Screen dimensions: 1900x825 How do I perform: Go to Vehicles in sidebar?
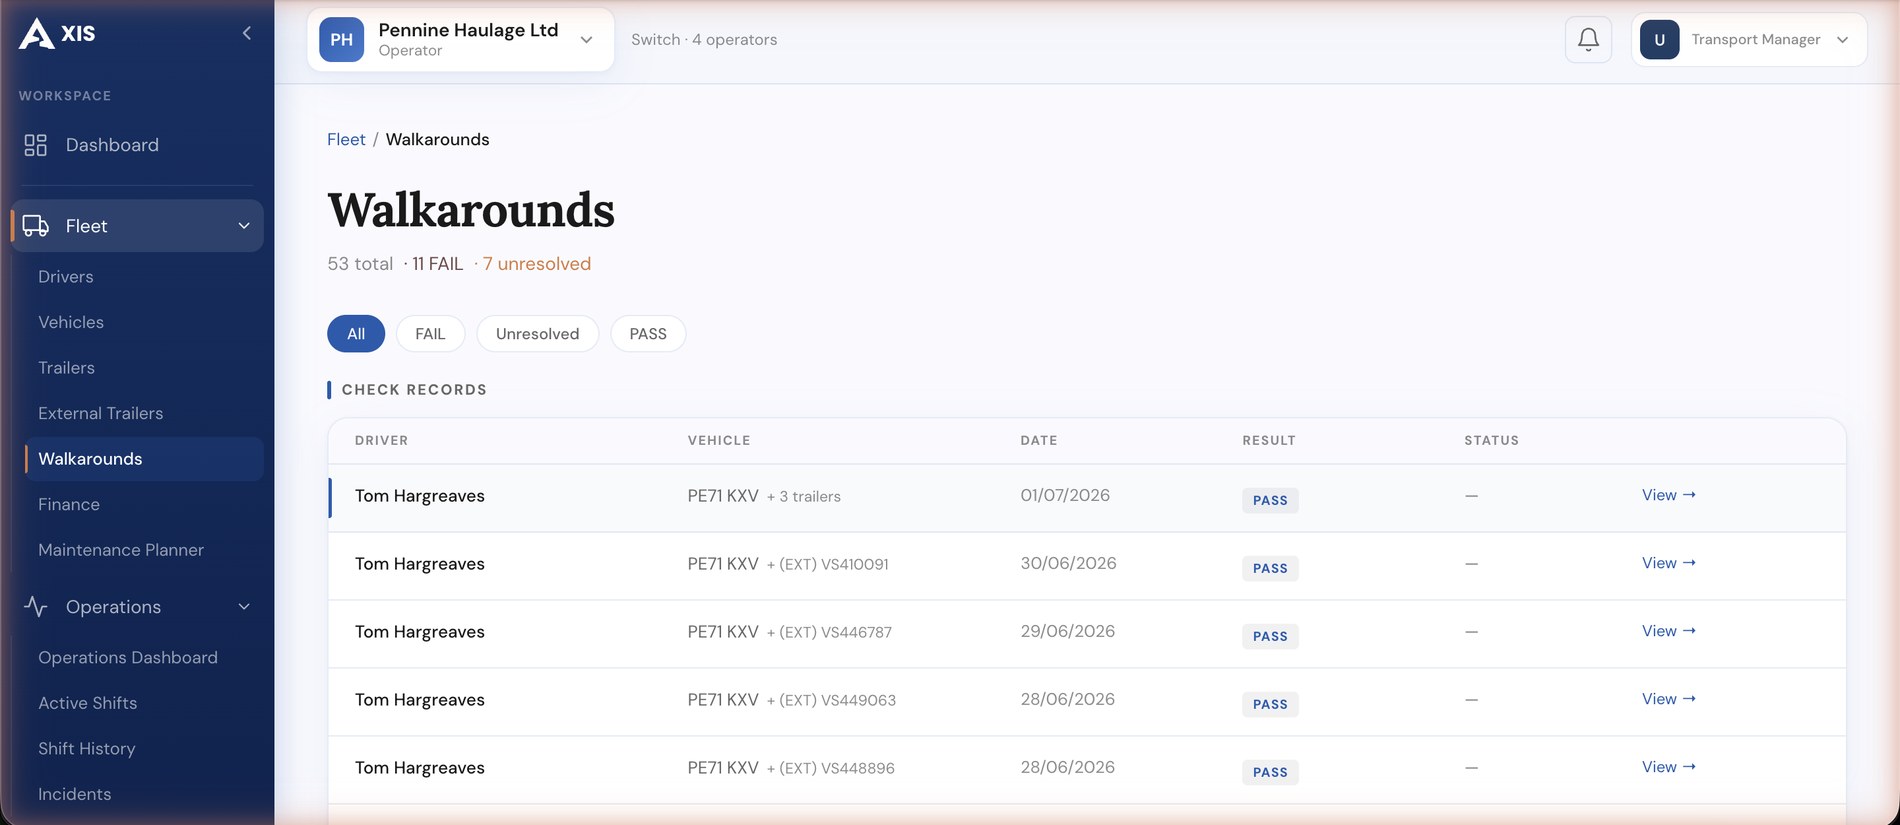pos(71,322)
